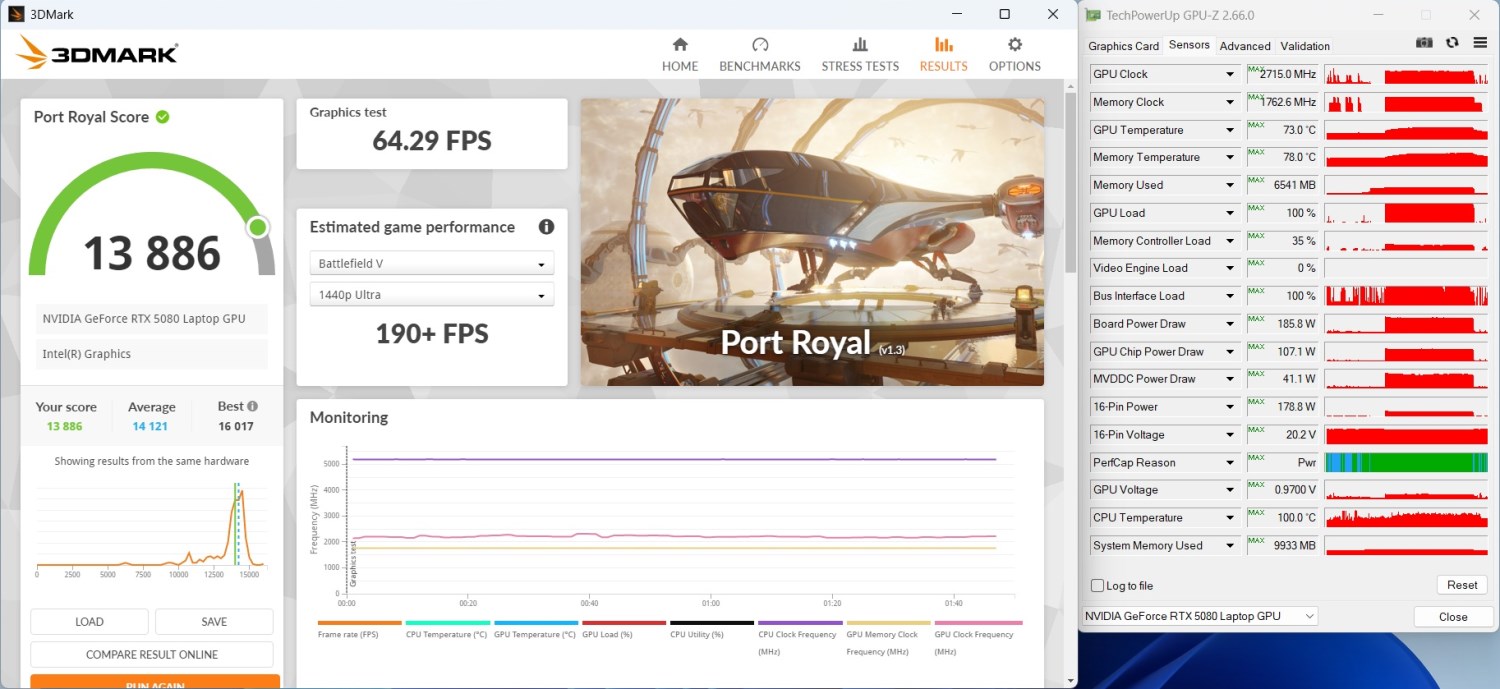Enable the Log to file checkbox
Viewport: 1500px width, 689px height.
1098,586
